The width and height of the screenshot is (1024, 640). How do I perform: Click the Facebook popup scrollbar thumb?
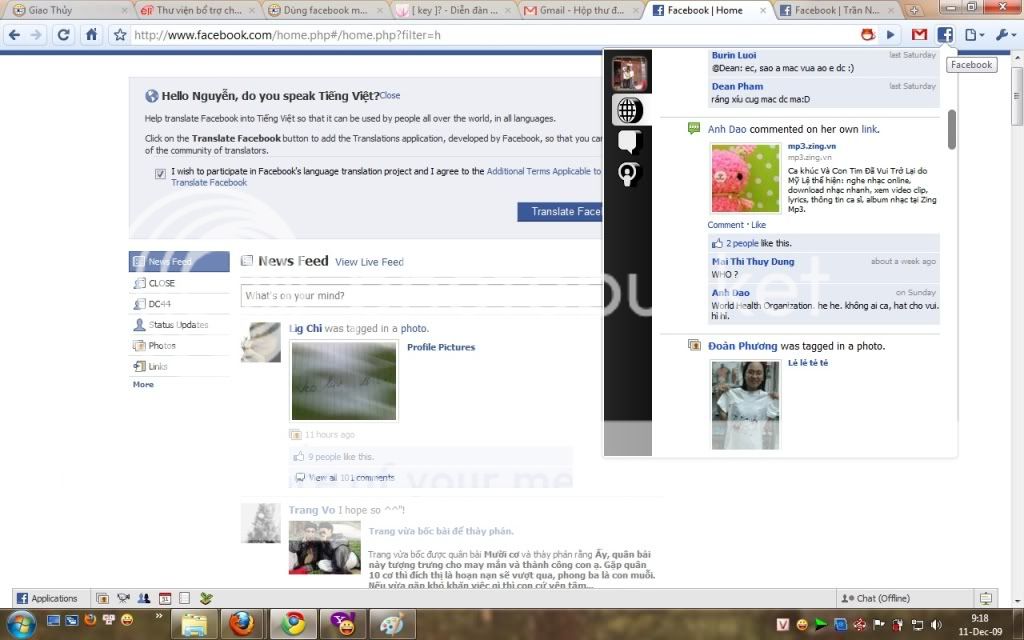[x=952, y=129]
